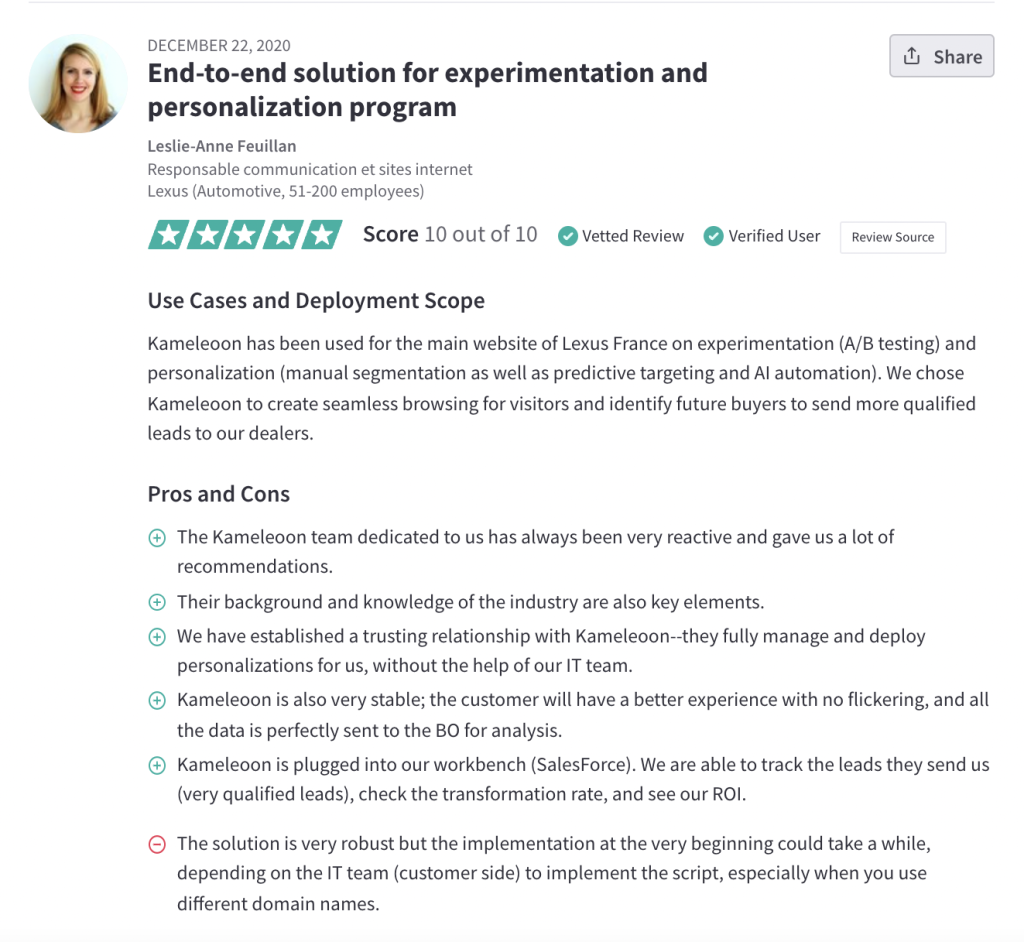Click the red minus icon beside the con
The height and width of the screenshot is (942, 1024).
pos(157,845)
